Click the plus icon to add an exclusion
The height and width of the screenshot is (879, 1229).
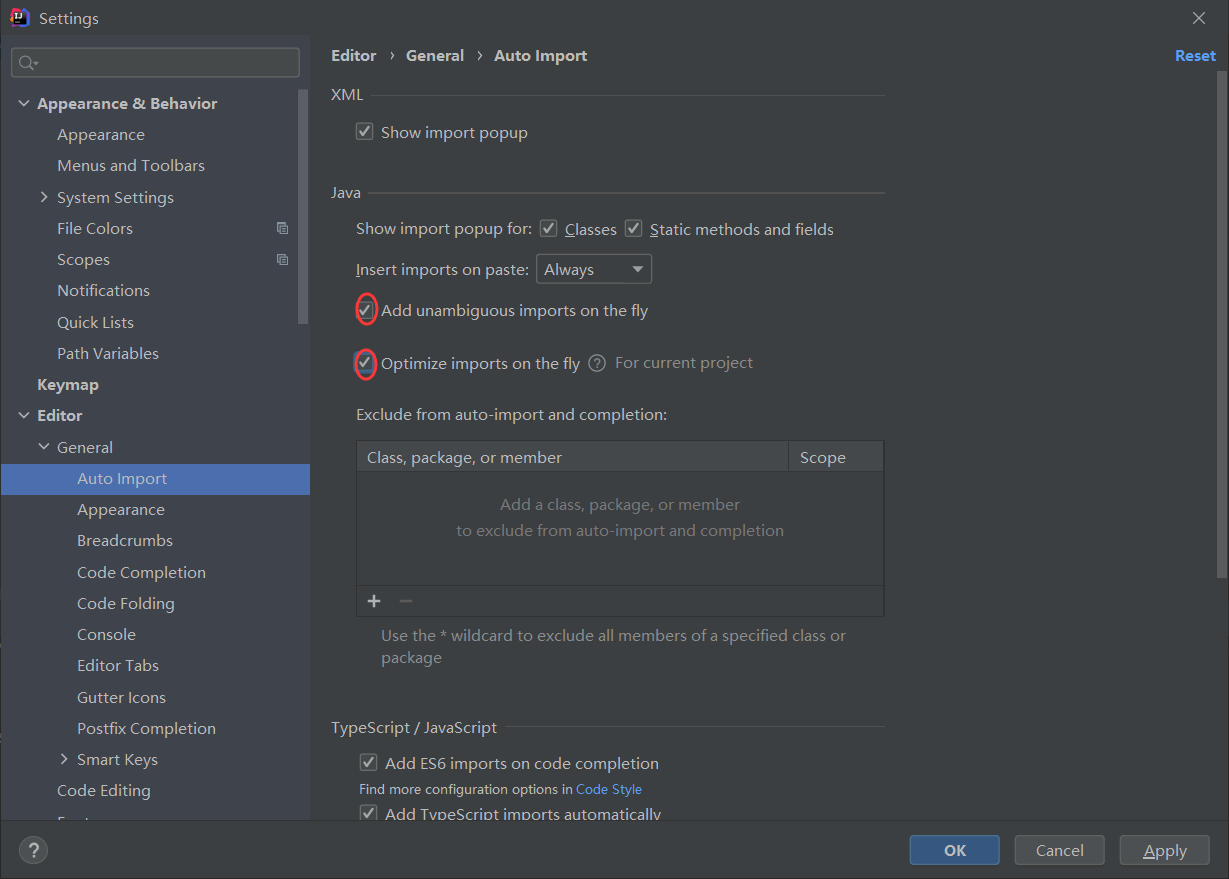point(374,601)
